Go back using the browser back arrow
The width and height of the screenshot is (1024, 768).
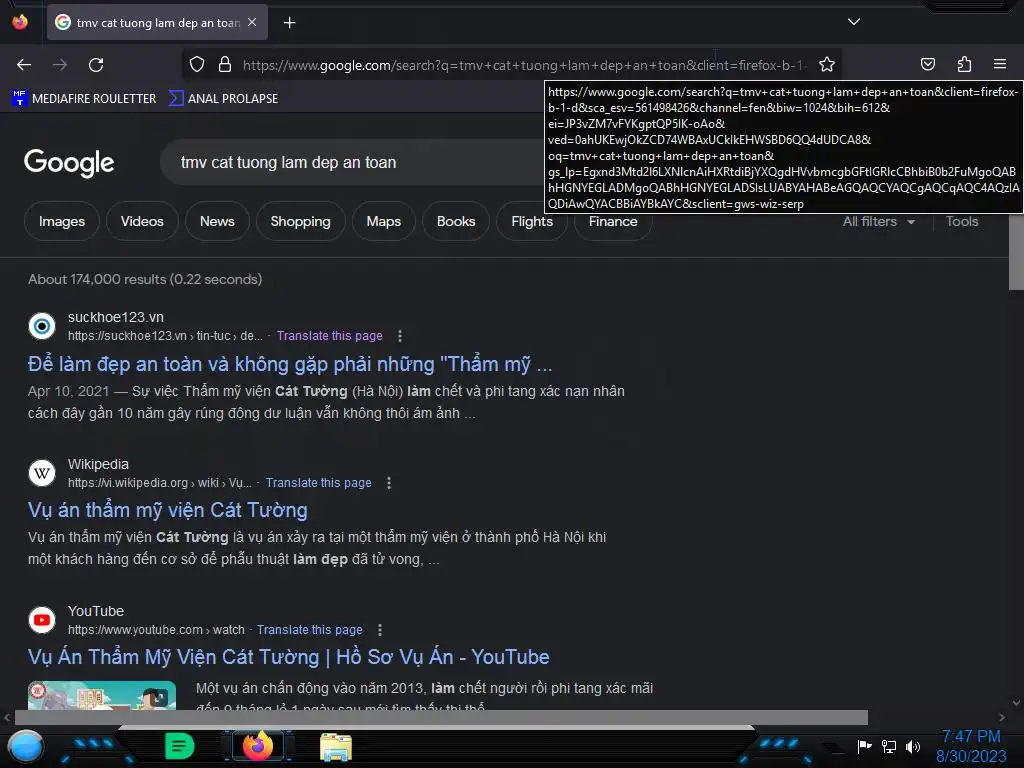(24, 65)
